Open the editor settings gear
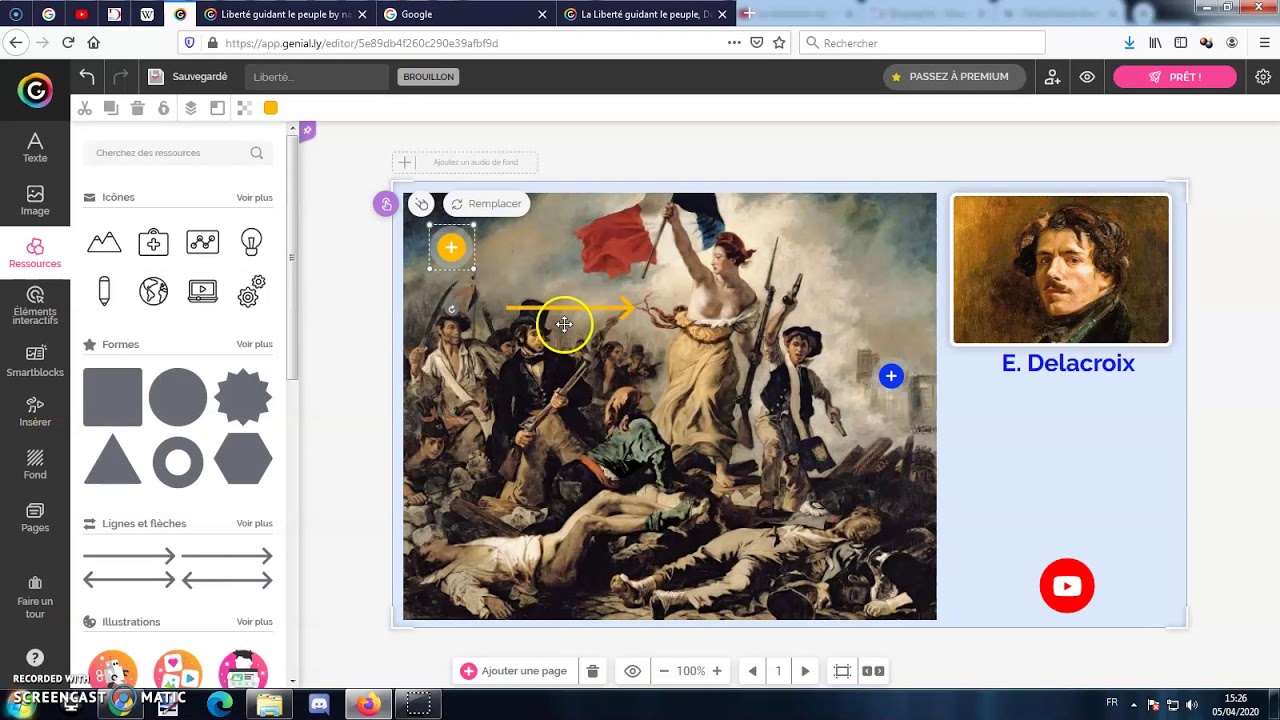 tap(1263, 77)
